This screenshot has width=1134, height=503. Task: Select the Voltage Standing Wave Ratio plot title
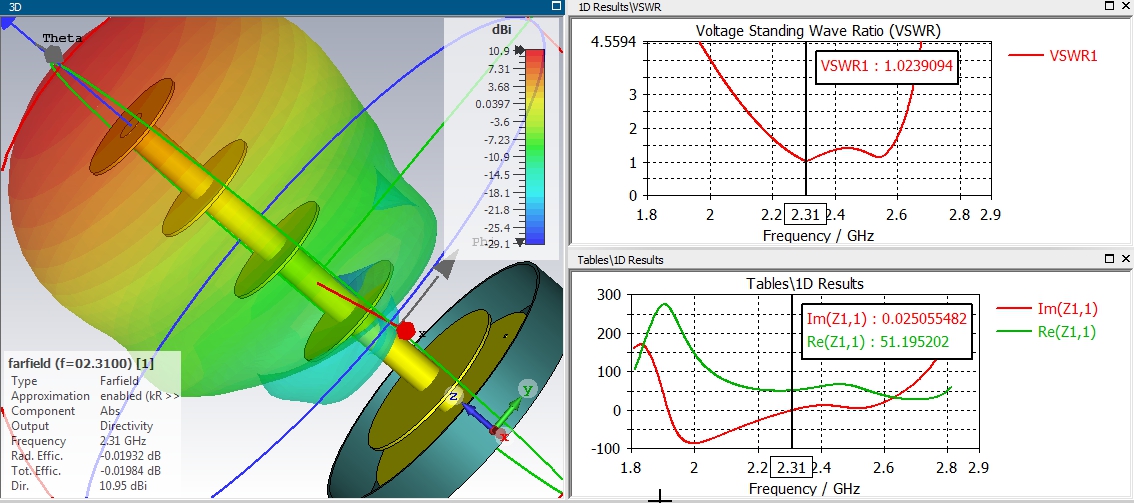(x=818, y=30)
